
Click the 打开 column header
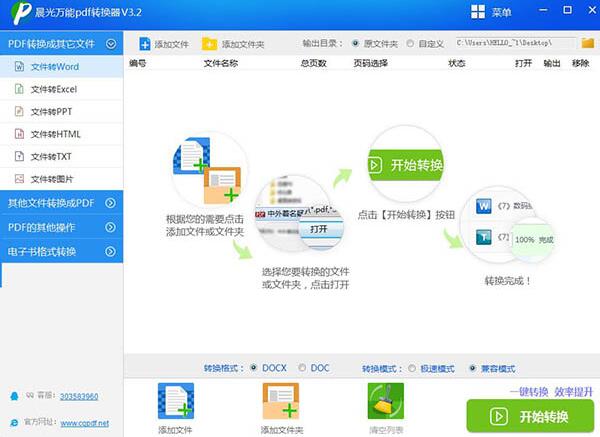point(523,63)
